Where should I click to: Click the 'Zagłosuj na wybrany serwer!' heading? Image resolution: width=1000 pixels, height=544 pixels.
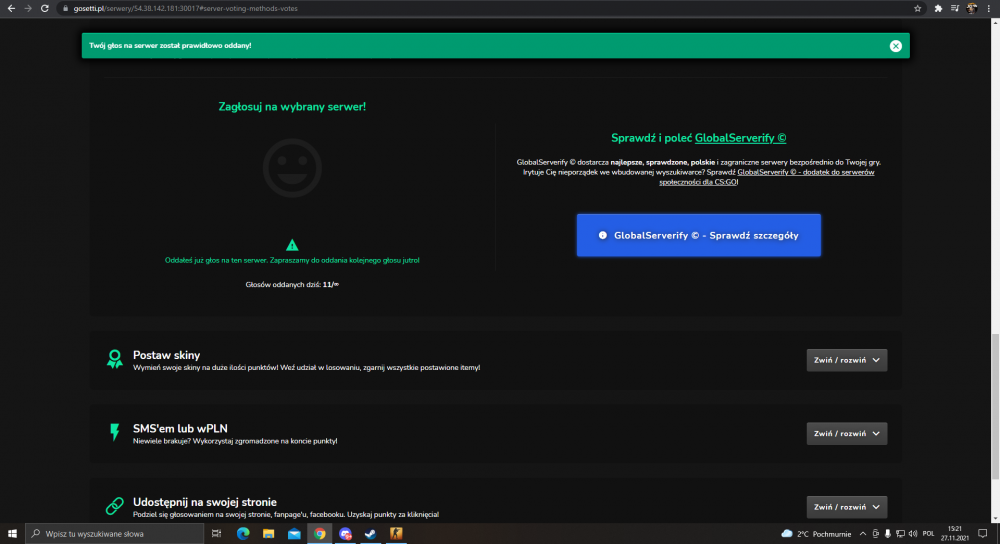click(x=292, y=107)
